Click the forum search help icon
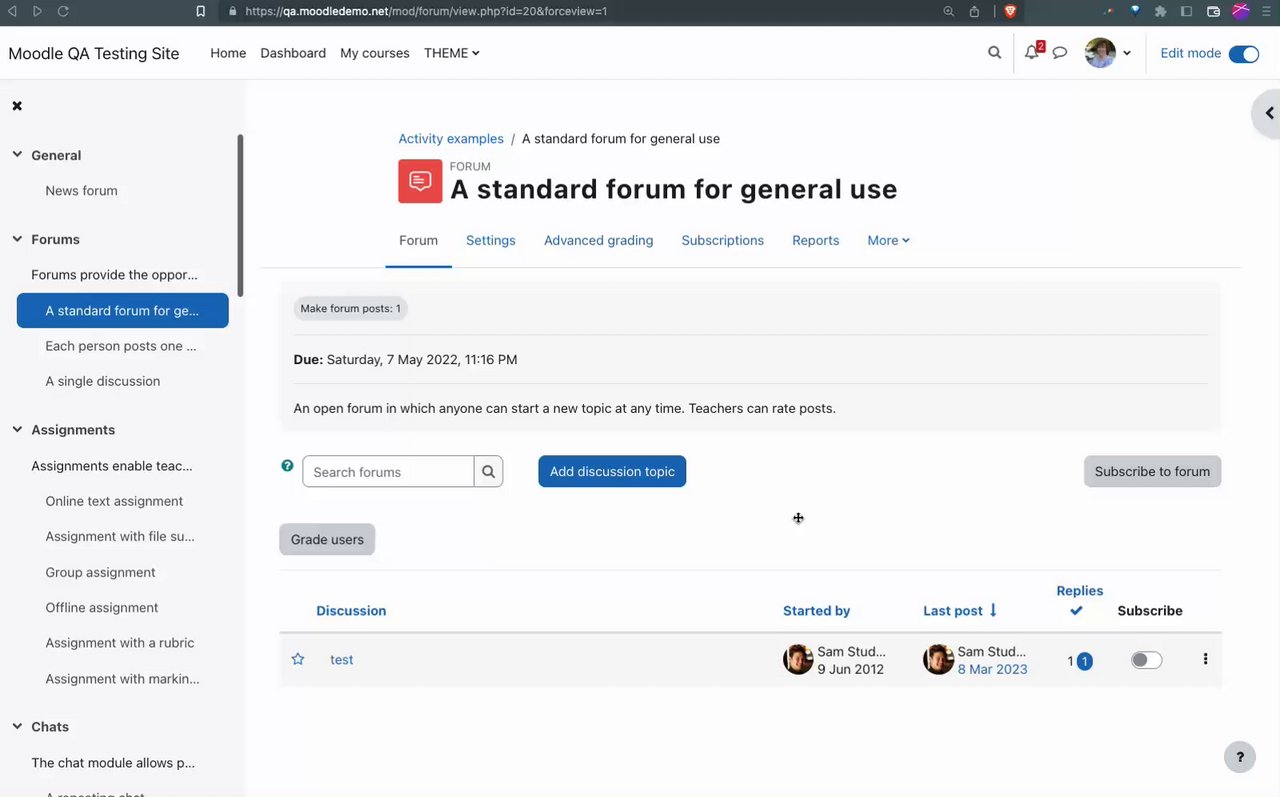The height and width of the screenshot is (797, 1280). (x=288, y=466)
